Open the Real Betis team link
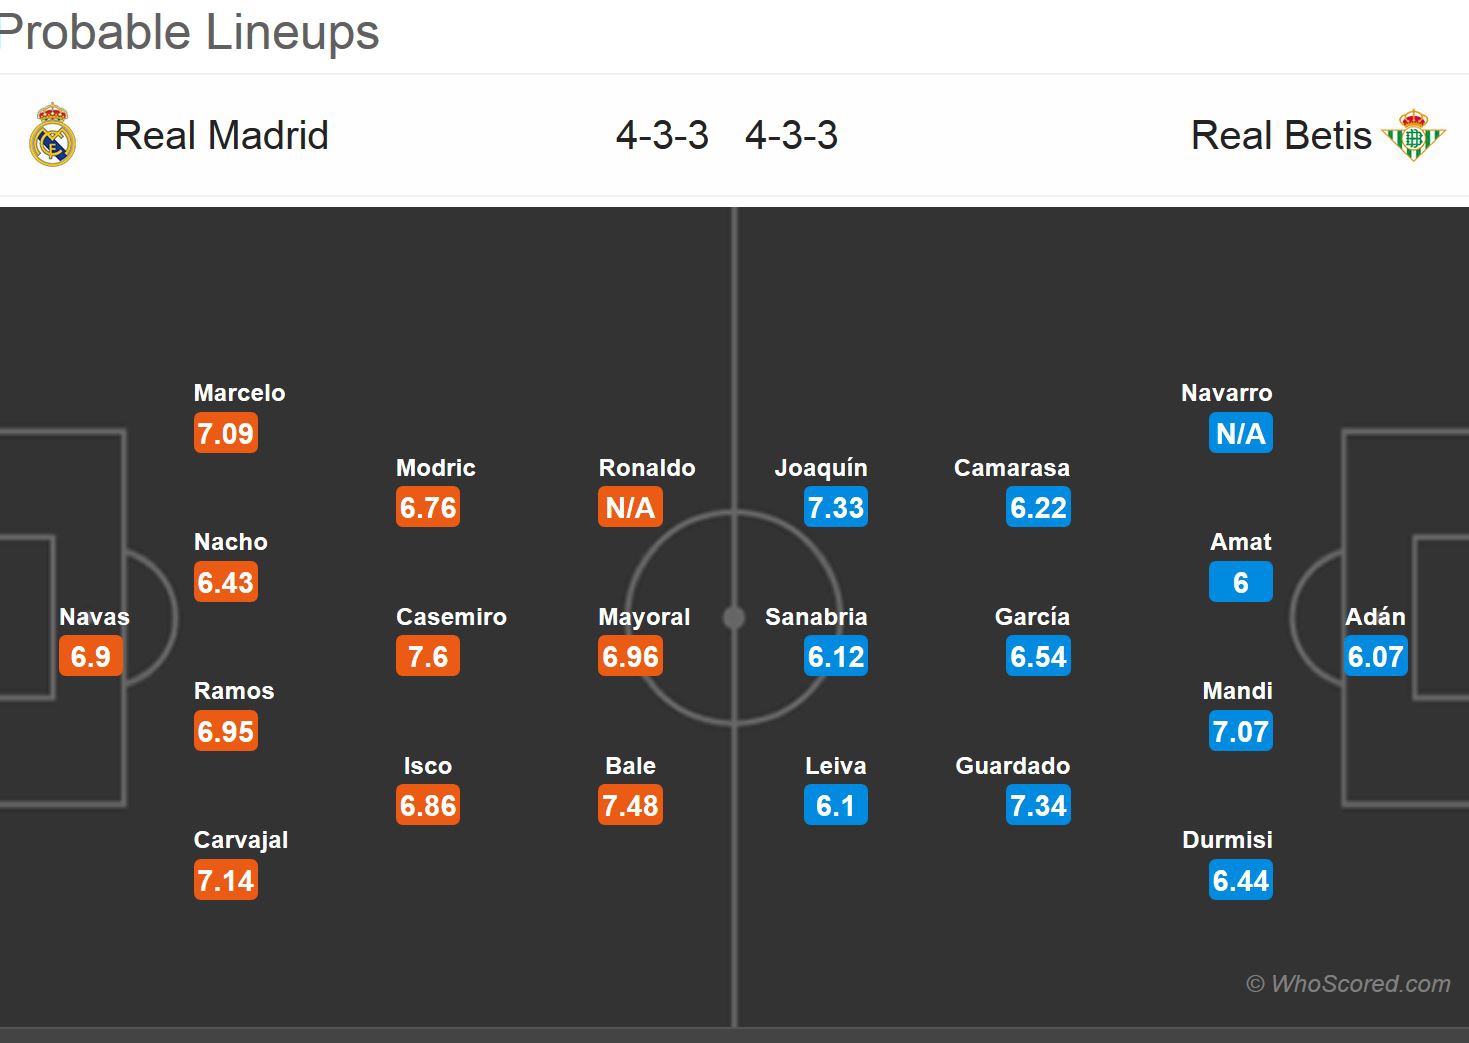Screen dimensions: 1469x1043 [1281, 135]
